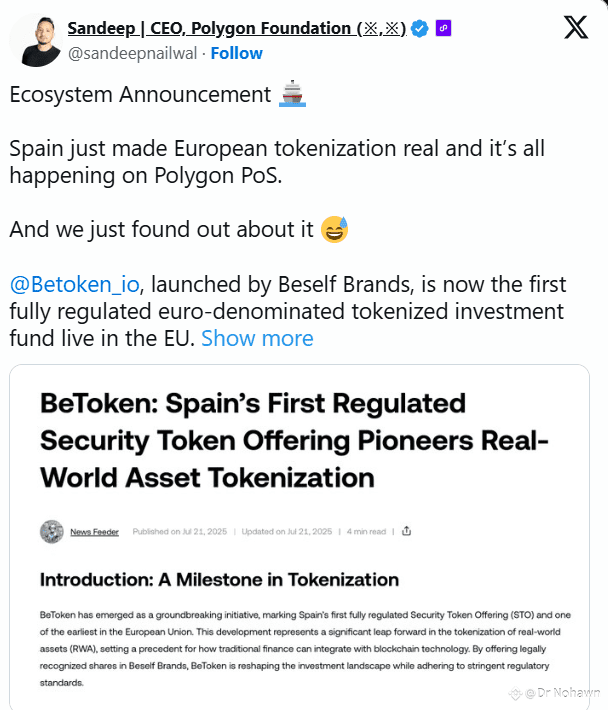This screenshot has height=710, width=608.
Task: Open Sandeep's profile picture
Action: tap(36, 40)
